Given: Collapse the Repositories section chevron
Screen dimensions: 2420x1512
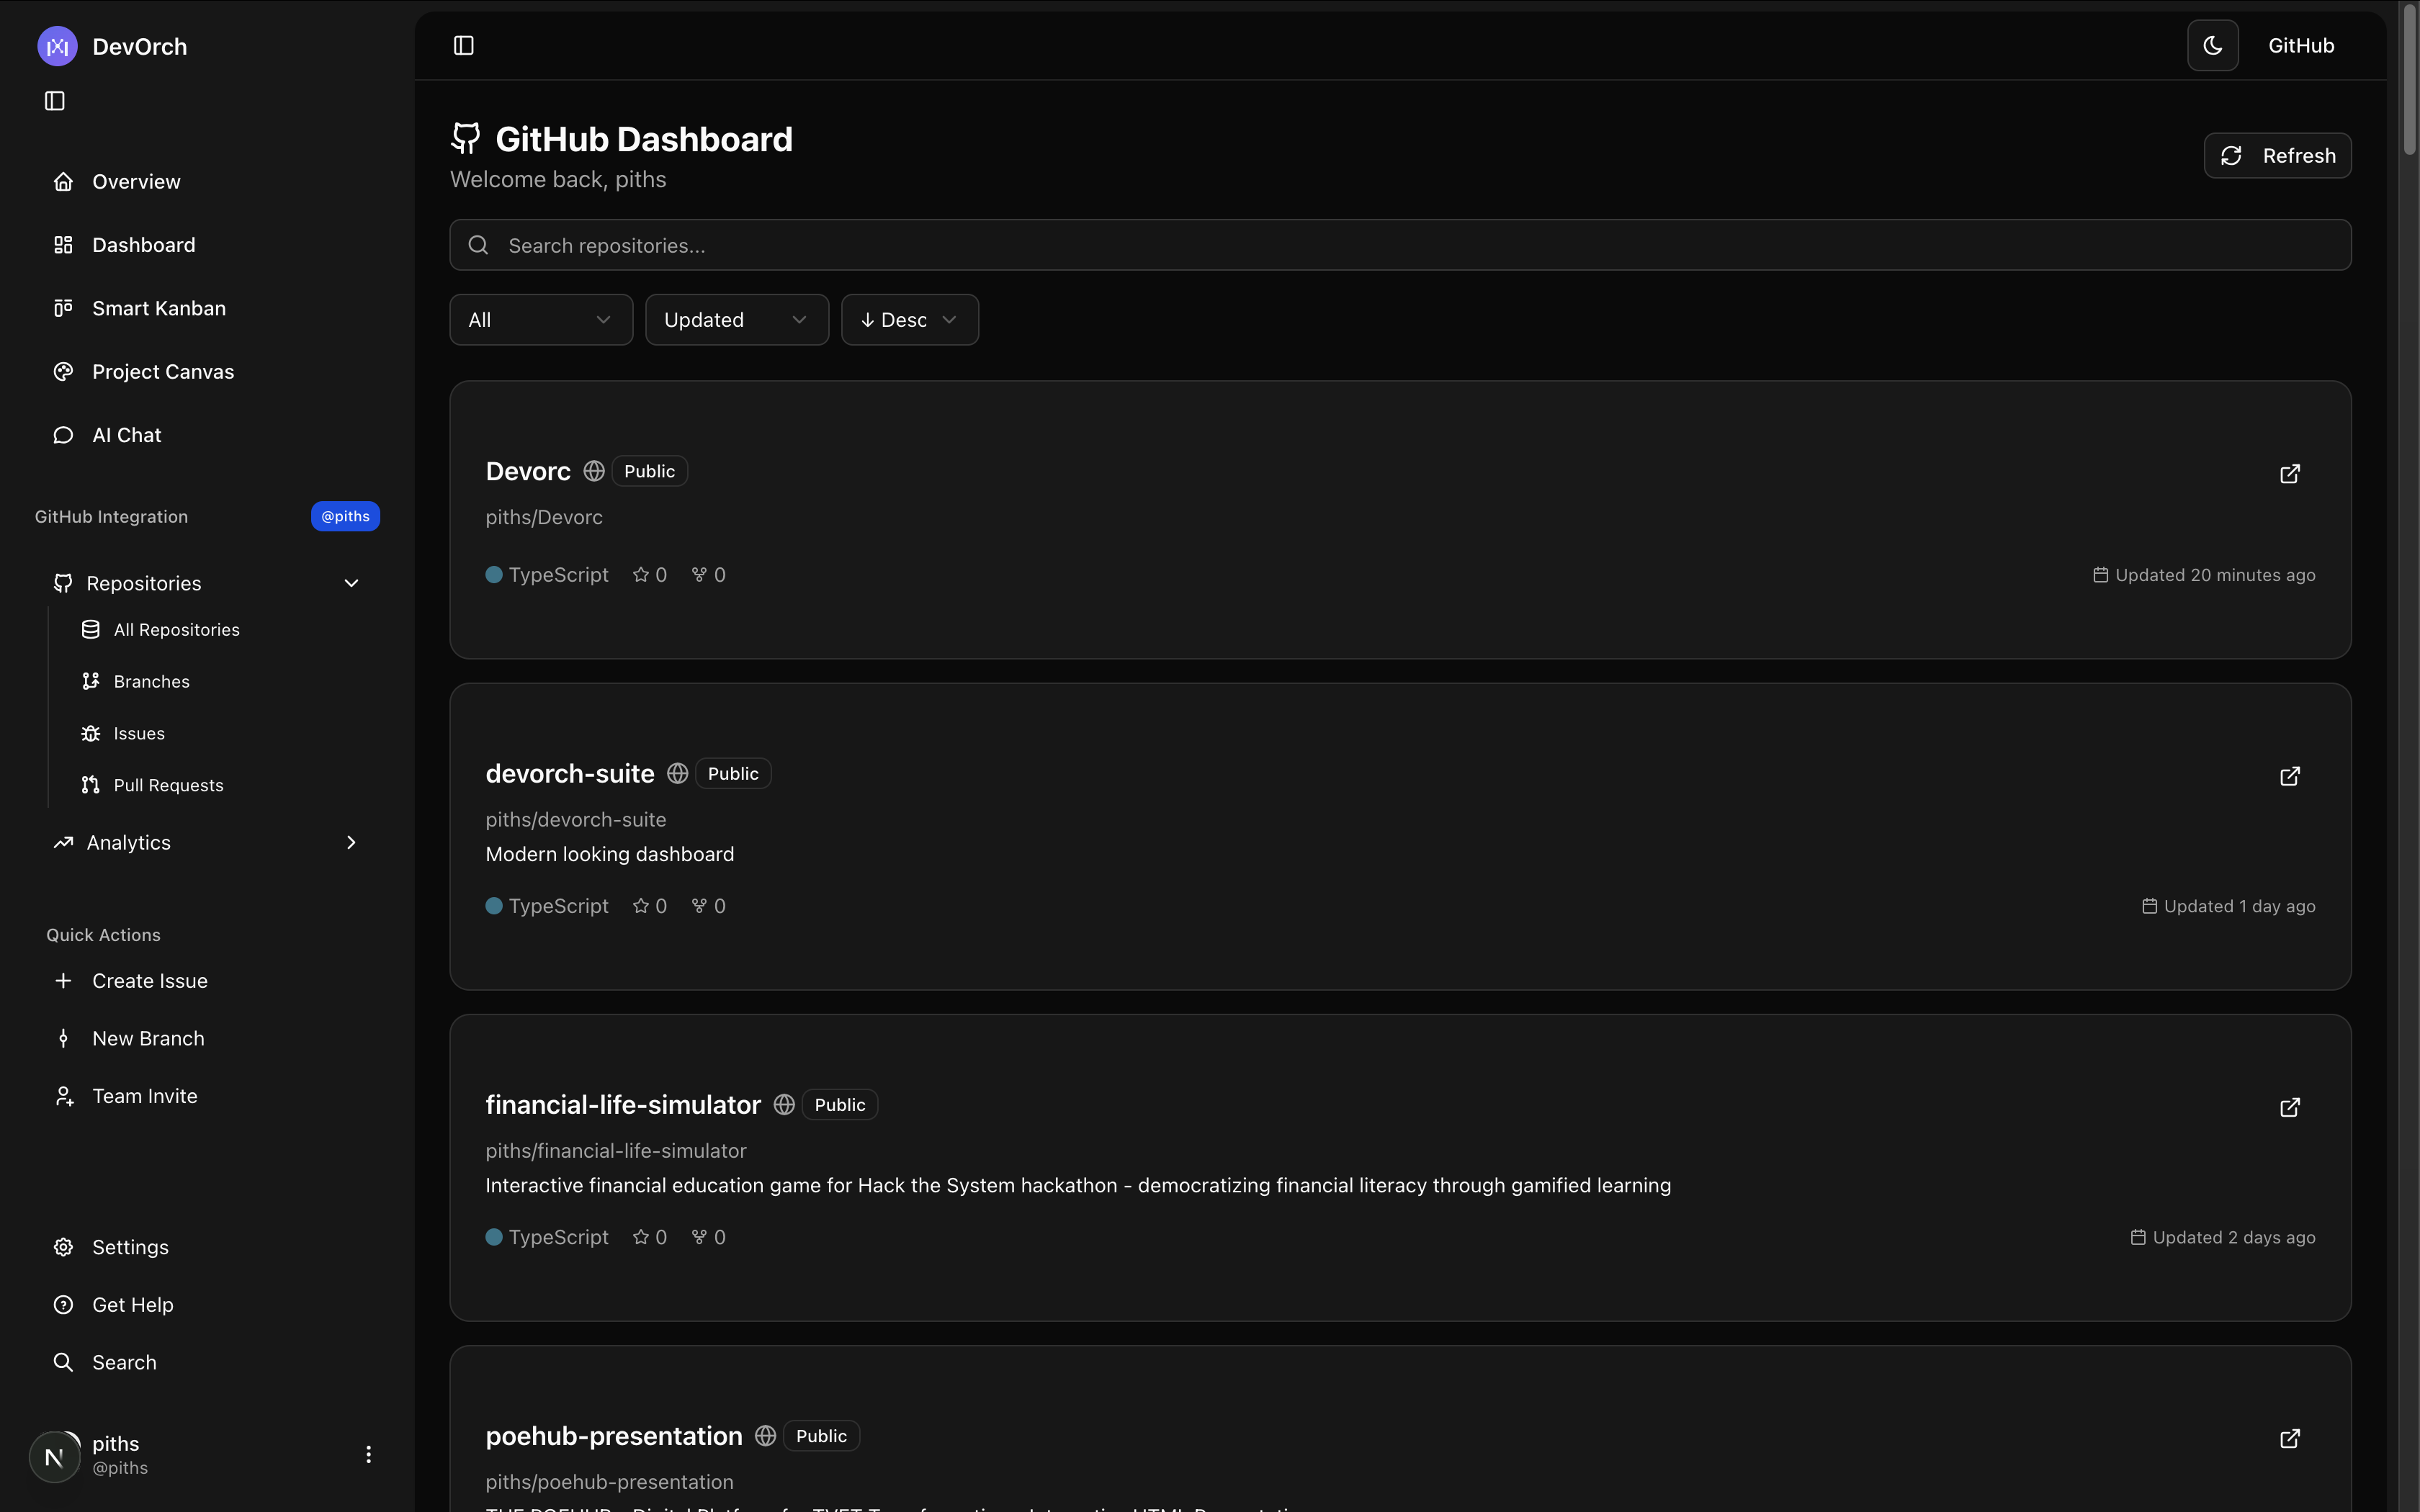Looking at the screenshot, I should [351, 583].
